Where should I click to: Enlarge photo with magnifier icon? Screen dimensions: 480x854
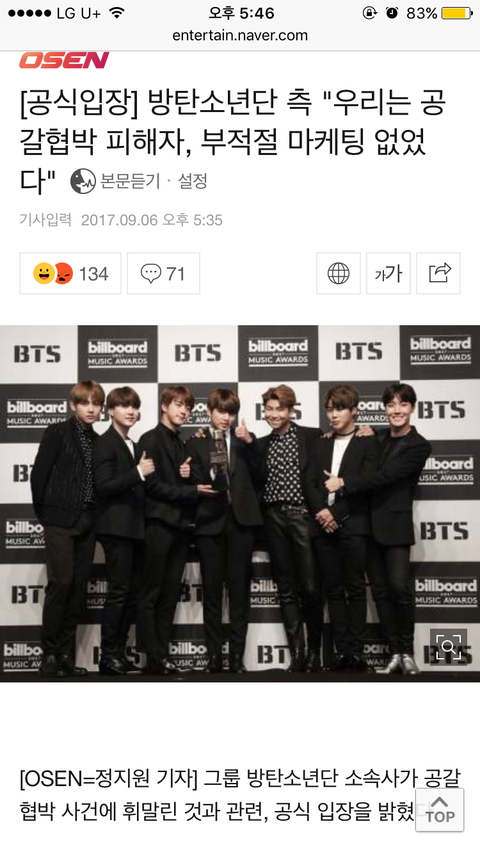pyautogui.click(x=448, y=646)
